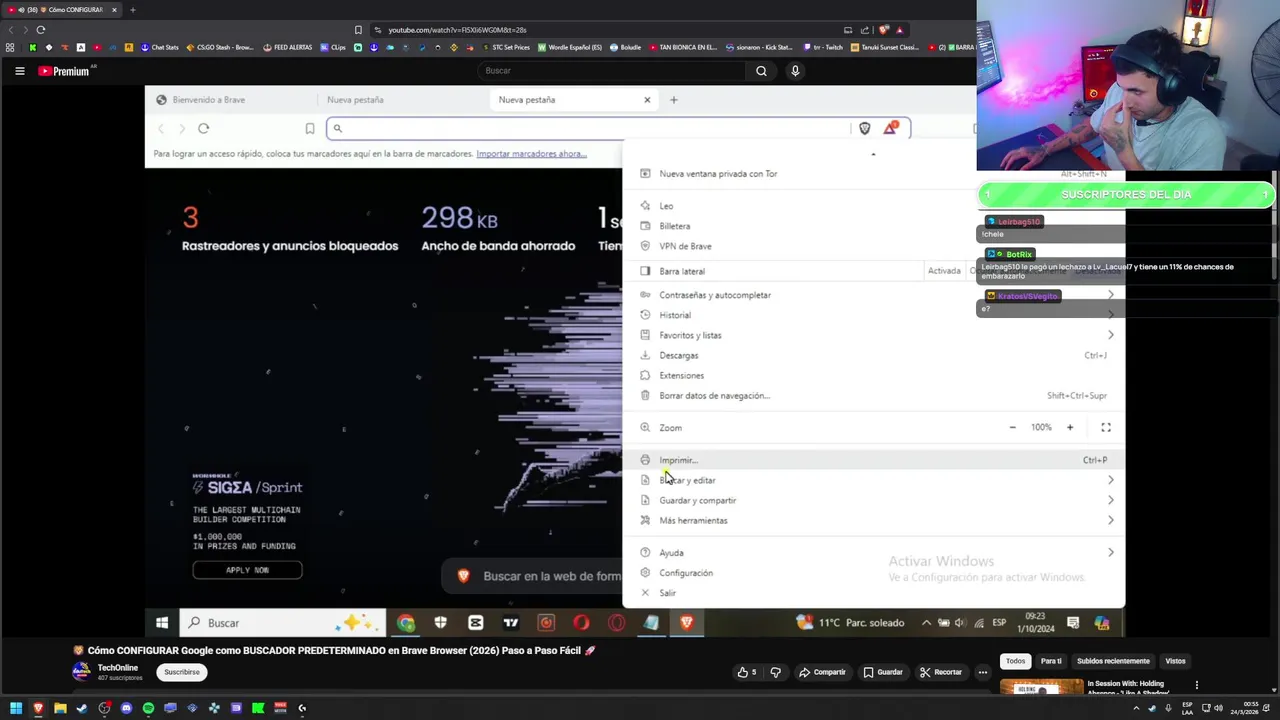Add a new tab in the video's Brave window
This screenshot has height=720, width=1280.
pyautogui.click(x=673, y=100)
